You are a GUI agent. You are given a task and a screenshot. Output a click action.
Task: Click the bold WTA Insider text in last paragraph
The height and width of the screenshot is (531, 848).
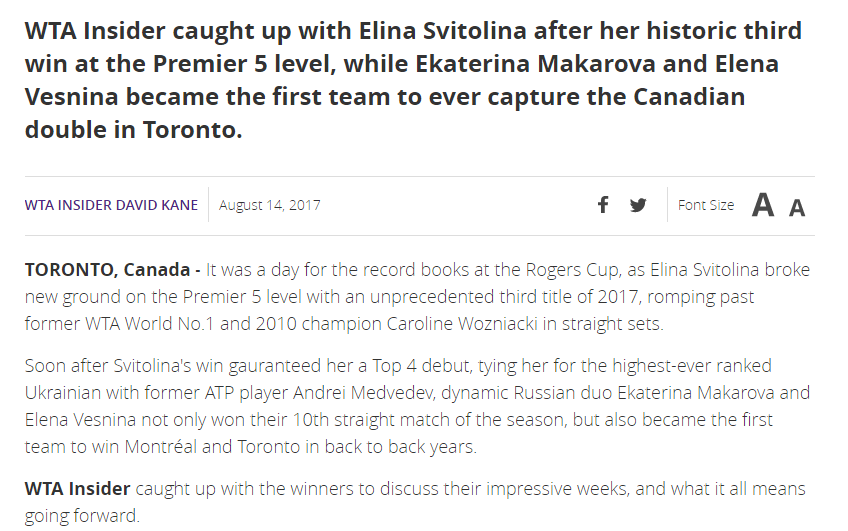(77, 489)
